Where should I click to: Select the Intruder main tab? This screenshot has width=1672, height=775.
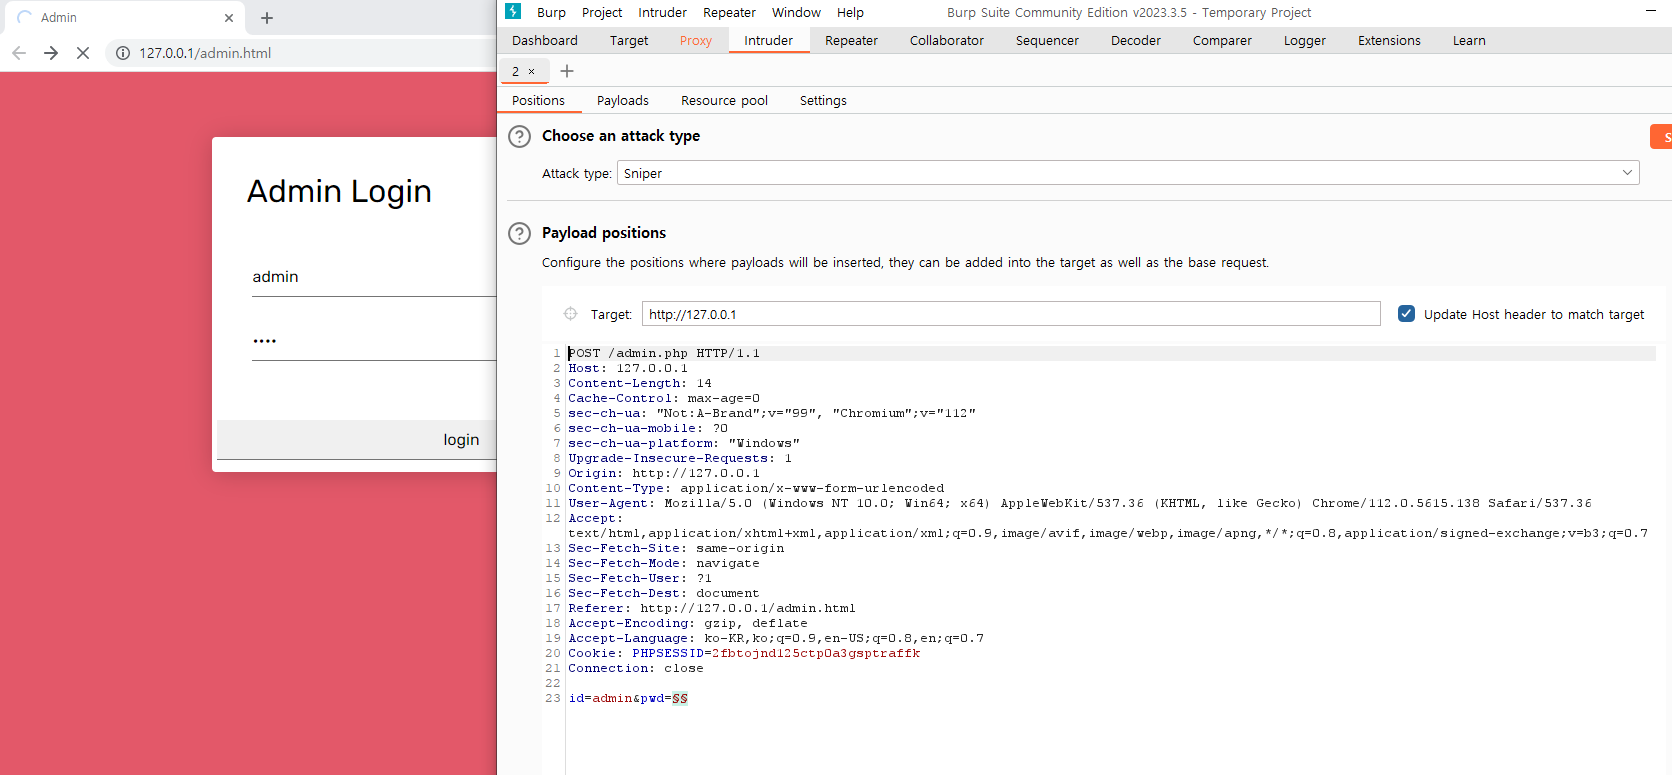(768, 40)
